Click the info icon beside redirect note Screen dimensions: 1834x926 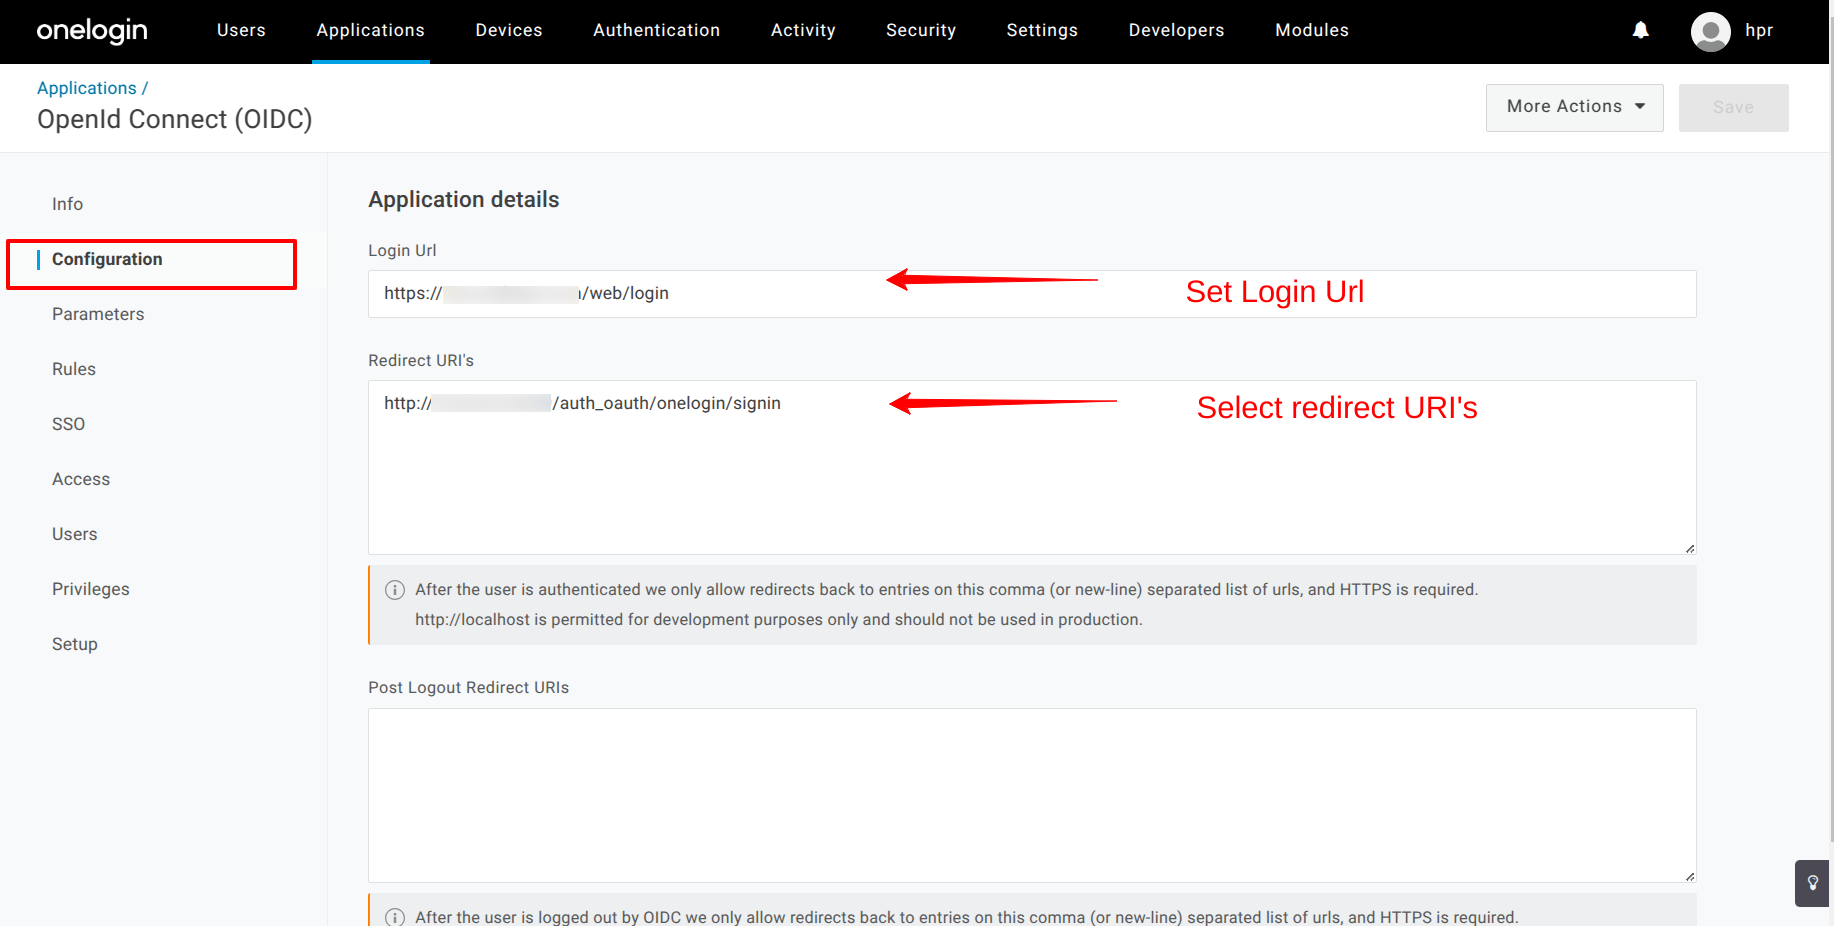[x=395, y=590]
